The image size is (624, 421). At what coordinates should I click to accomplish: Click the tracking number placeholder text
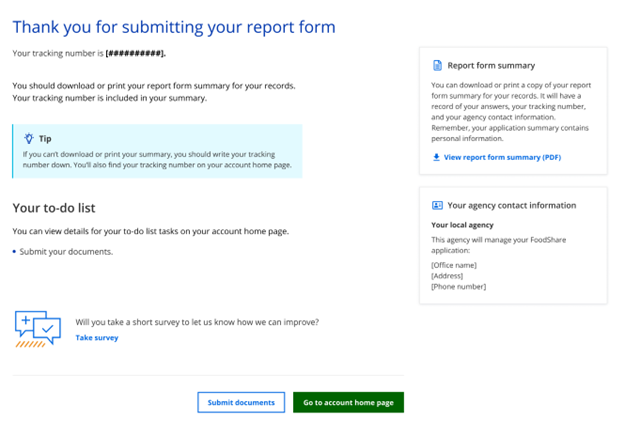click(x=135, y=53)
